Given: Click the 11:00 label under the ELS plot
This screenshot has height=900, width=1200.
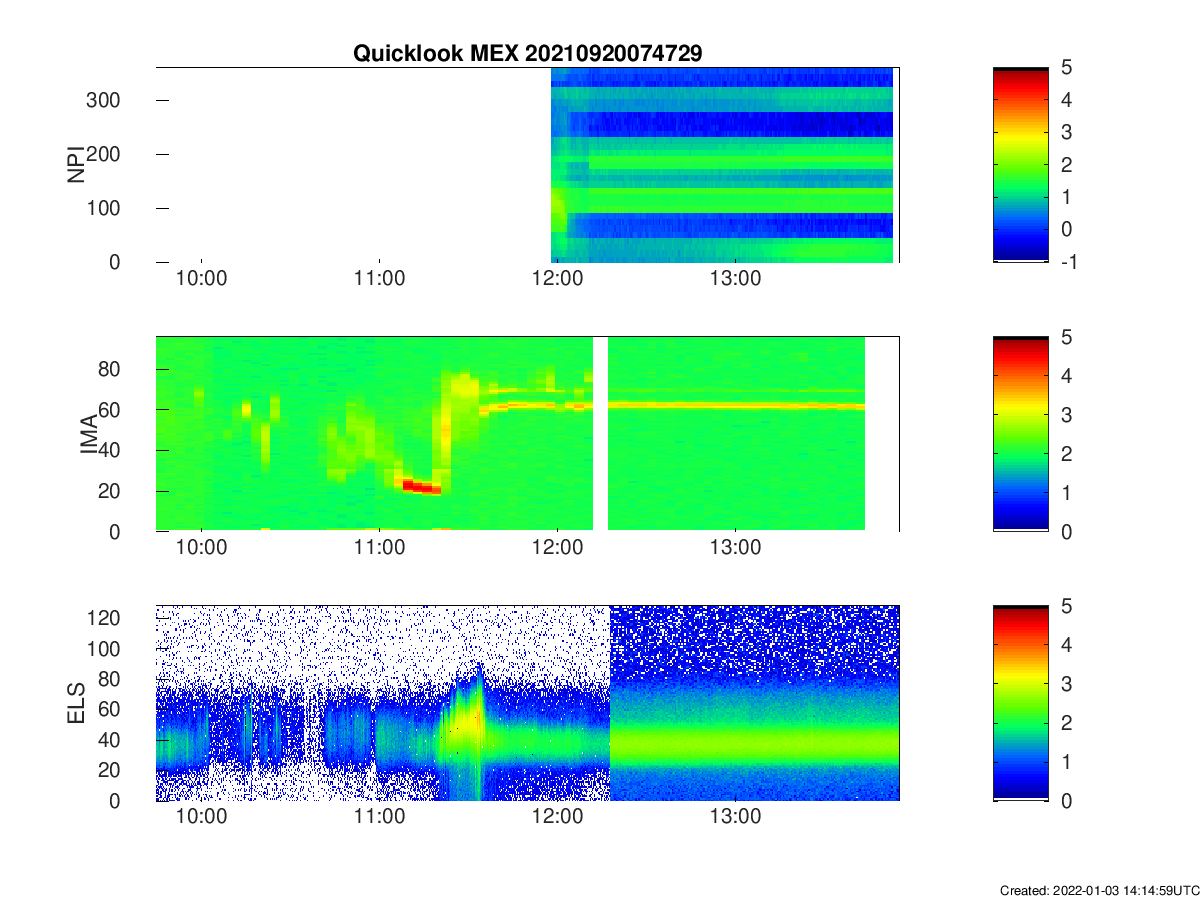Looking at the screenshot, I should (380, 818).
